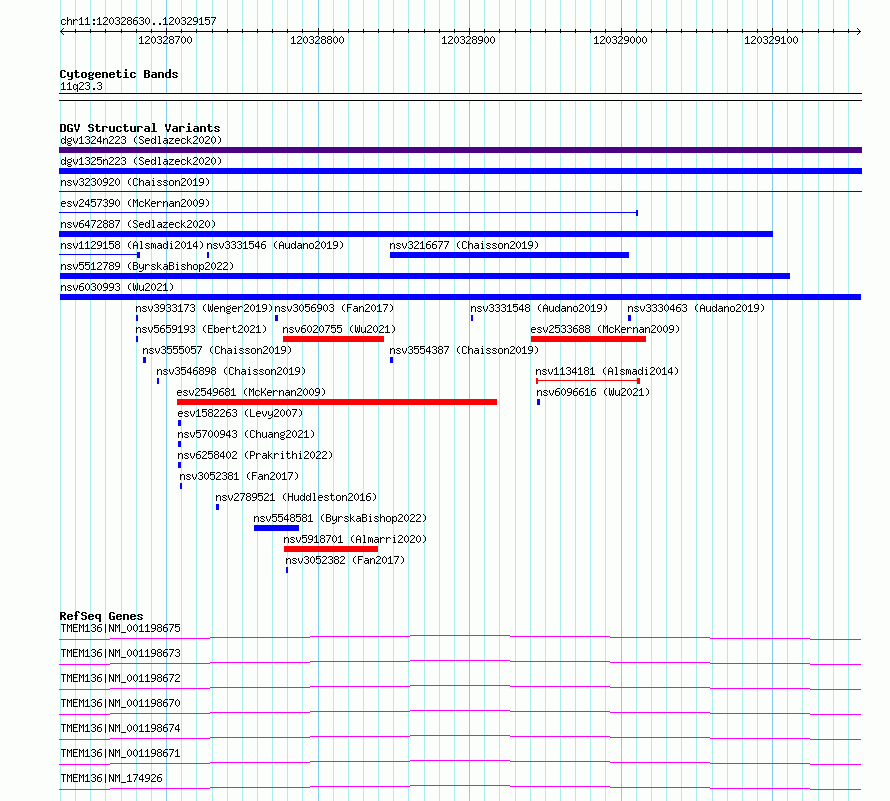The height and width of the screenshot is (801, 890).
Task: Click the dgv1325n223 (Sedlazeck2020) variant label
Action: tap(141, 161)
